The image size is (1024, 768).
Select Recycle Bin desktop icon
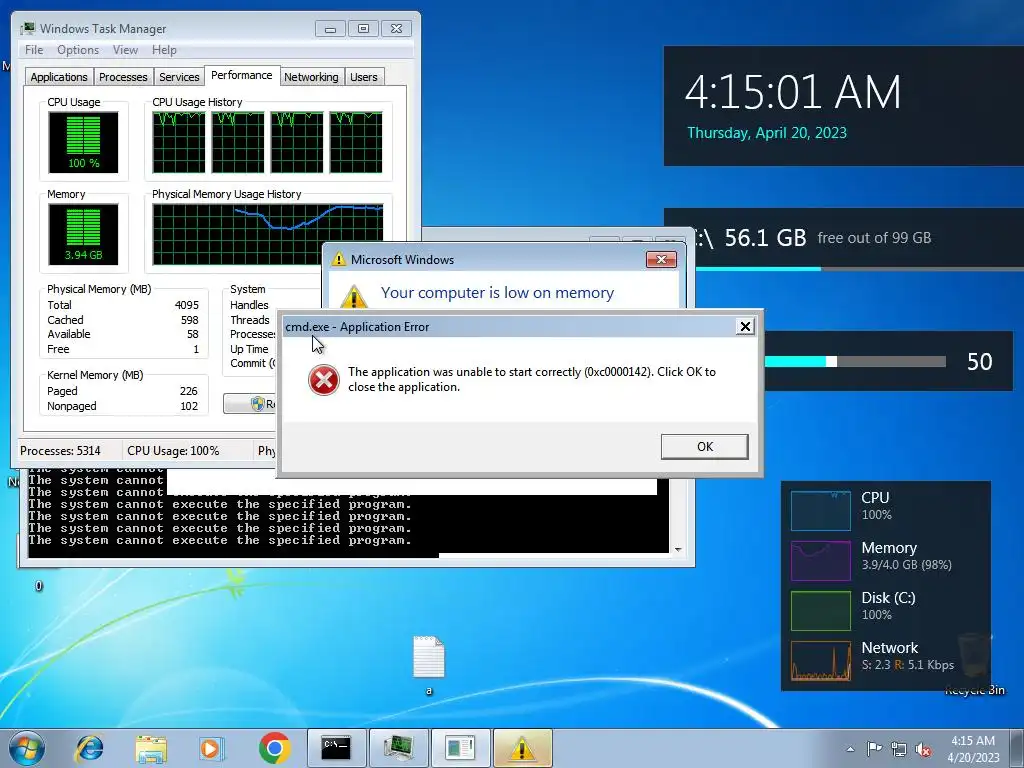(x=975, y=663)
